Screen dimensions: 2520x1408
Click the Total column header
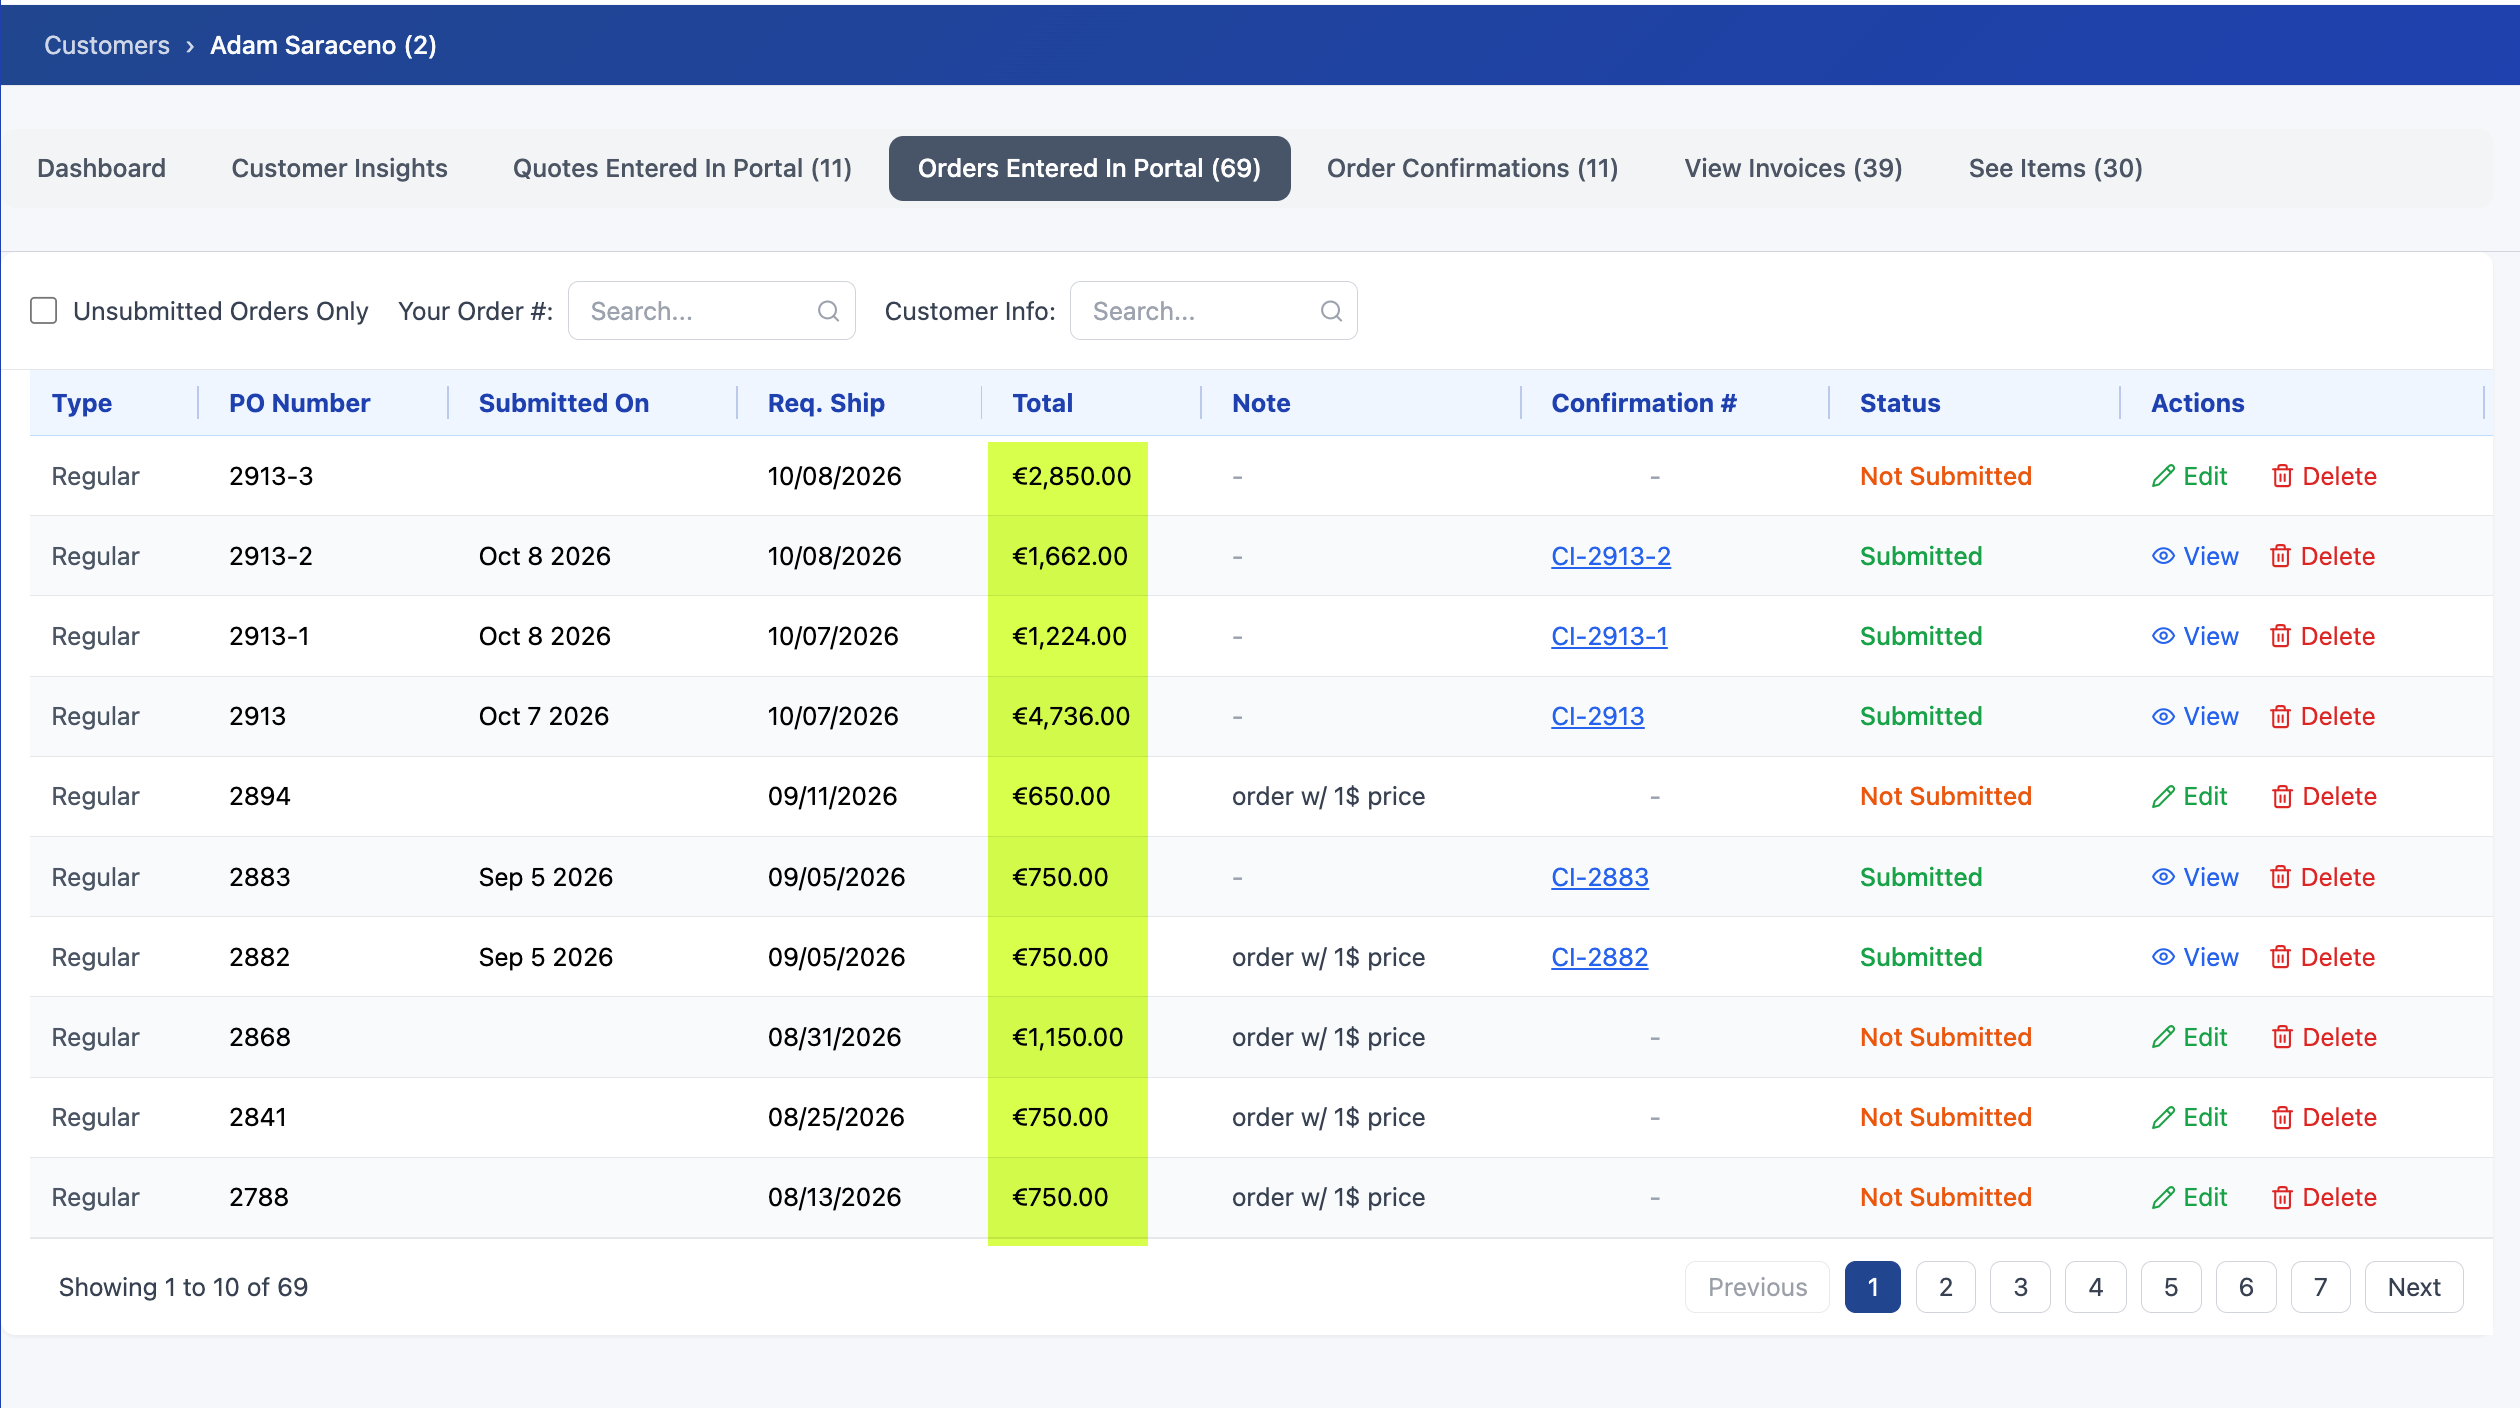pyautogui.click(x=1042, y=403)
